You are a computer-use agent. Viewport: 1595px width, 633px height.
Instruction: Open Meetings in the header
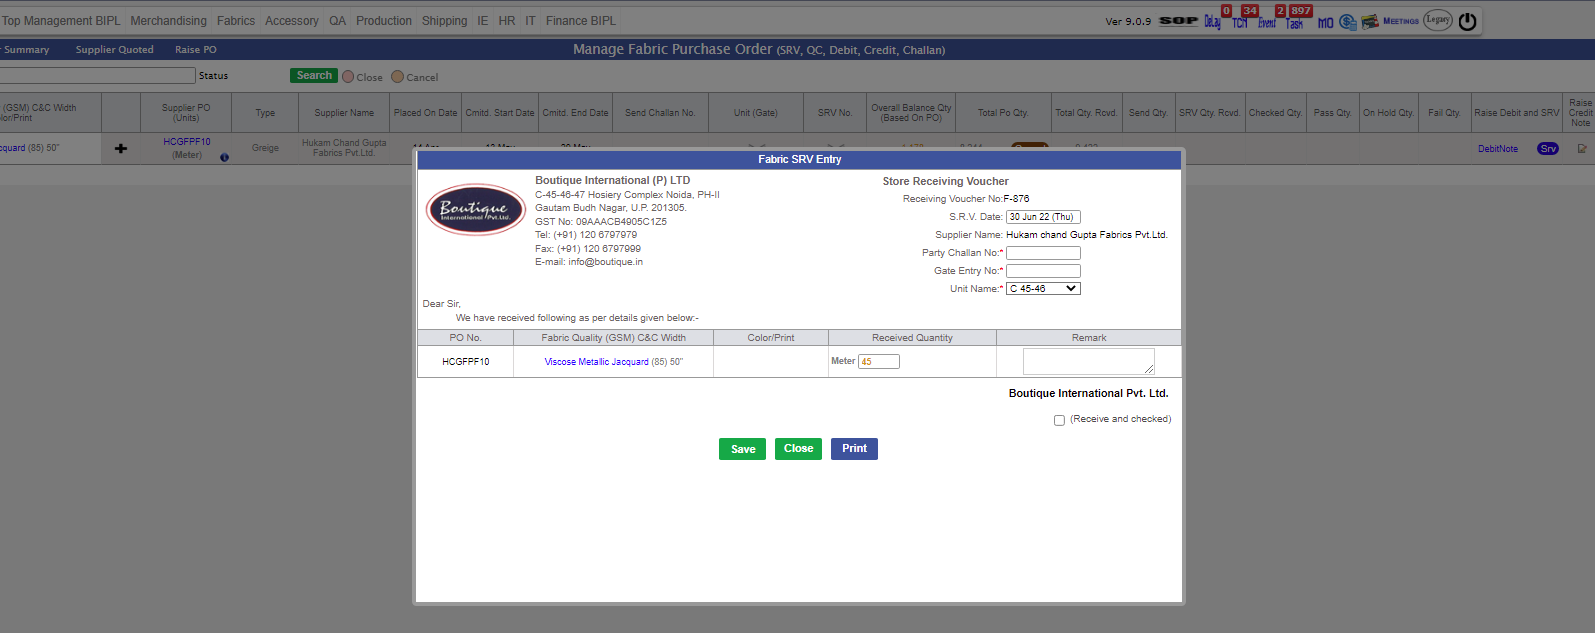[x=1401, y=21]
